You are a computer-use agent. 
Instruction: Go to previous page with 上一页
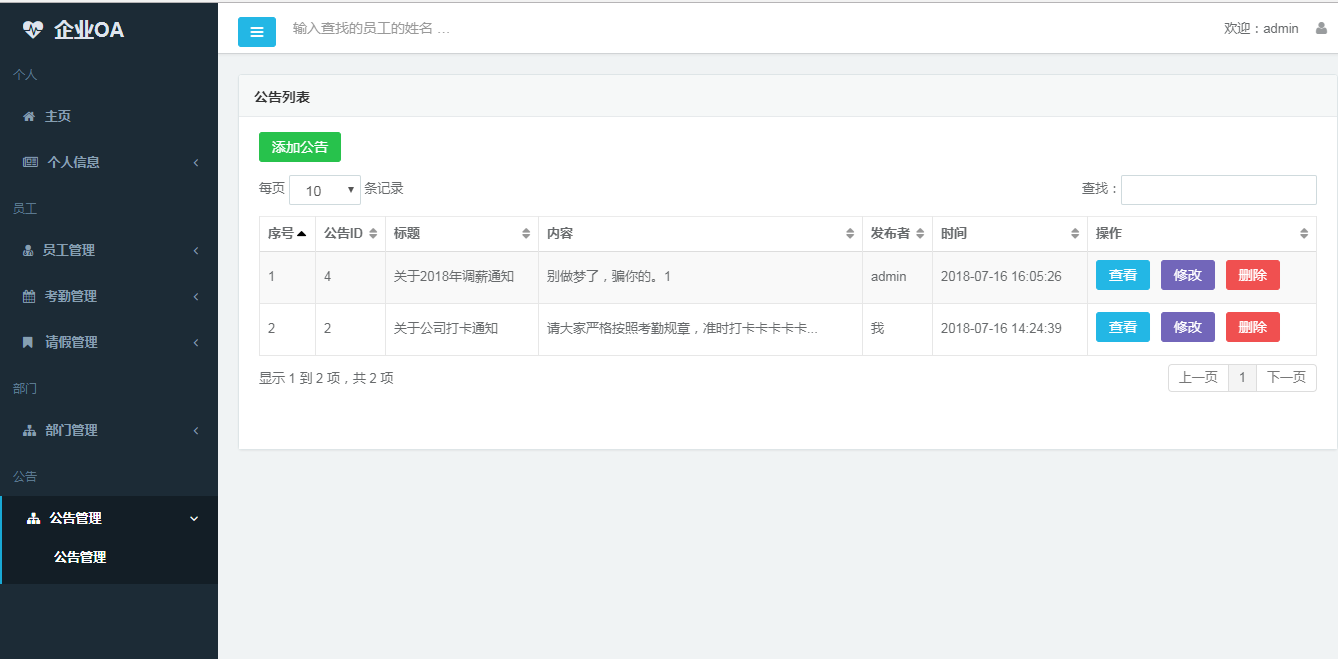tap(1198, 377)
